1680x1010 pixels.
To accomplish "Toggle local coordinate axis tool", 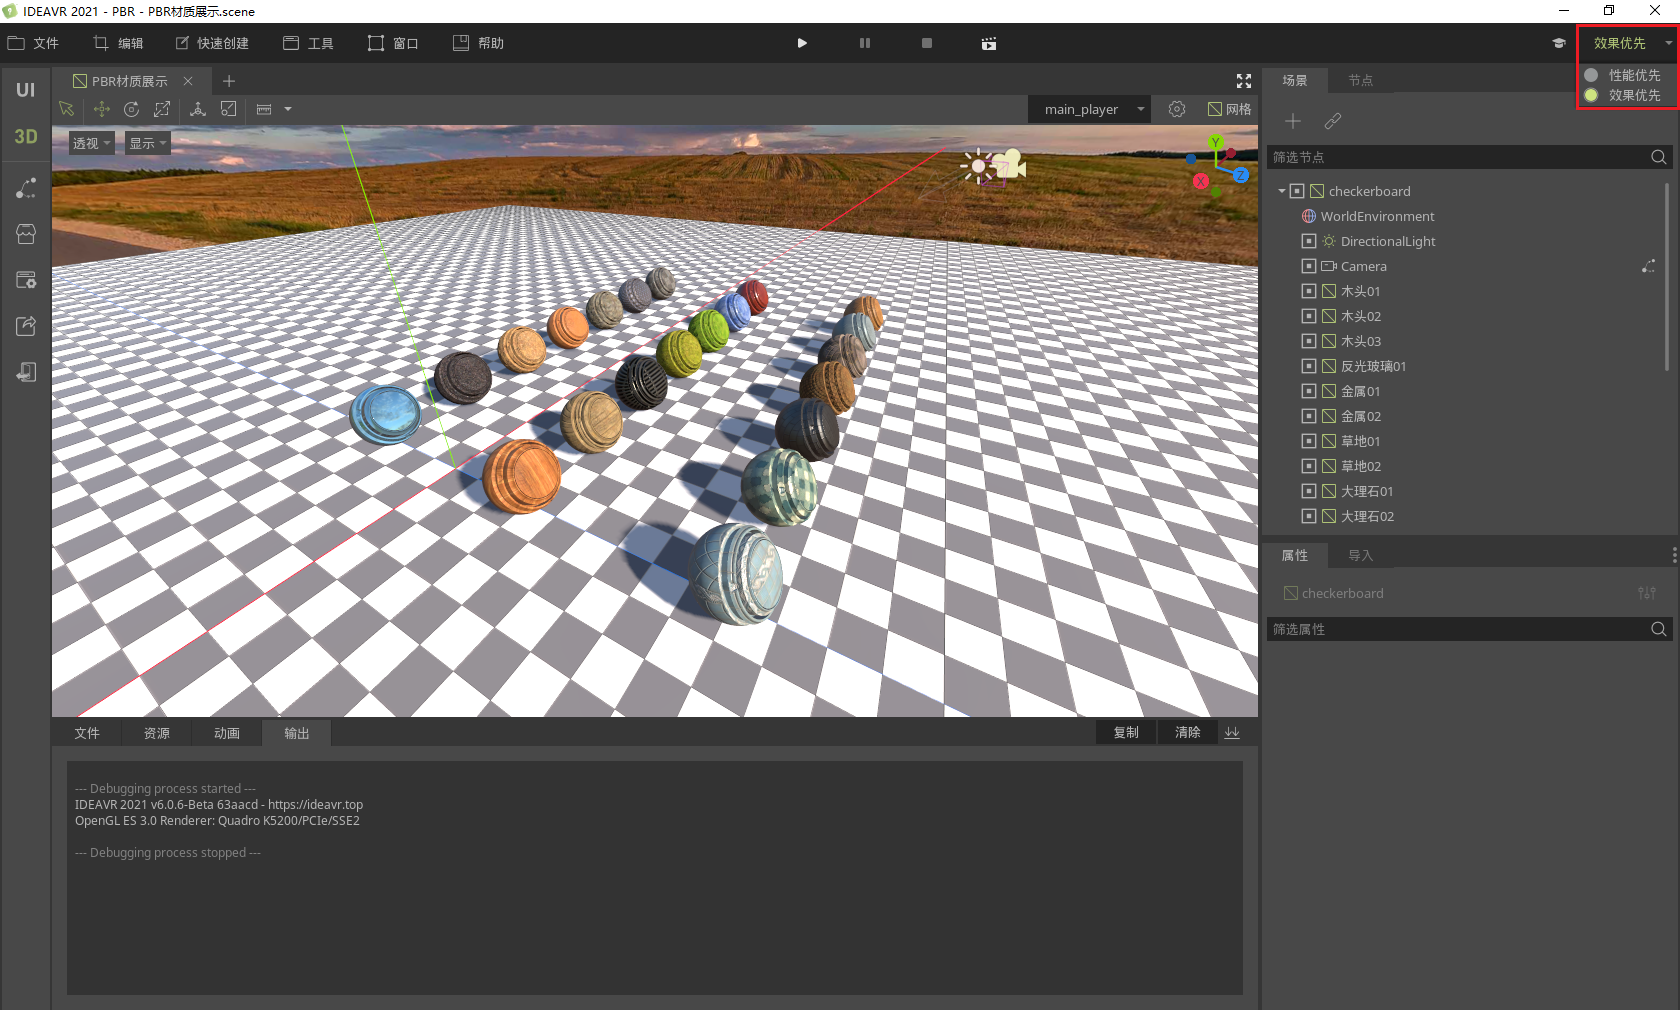I will 198,109.
